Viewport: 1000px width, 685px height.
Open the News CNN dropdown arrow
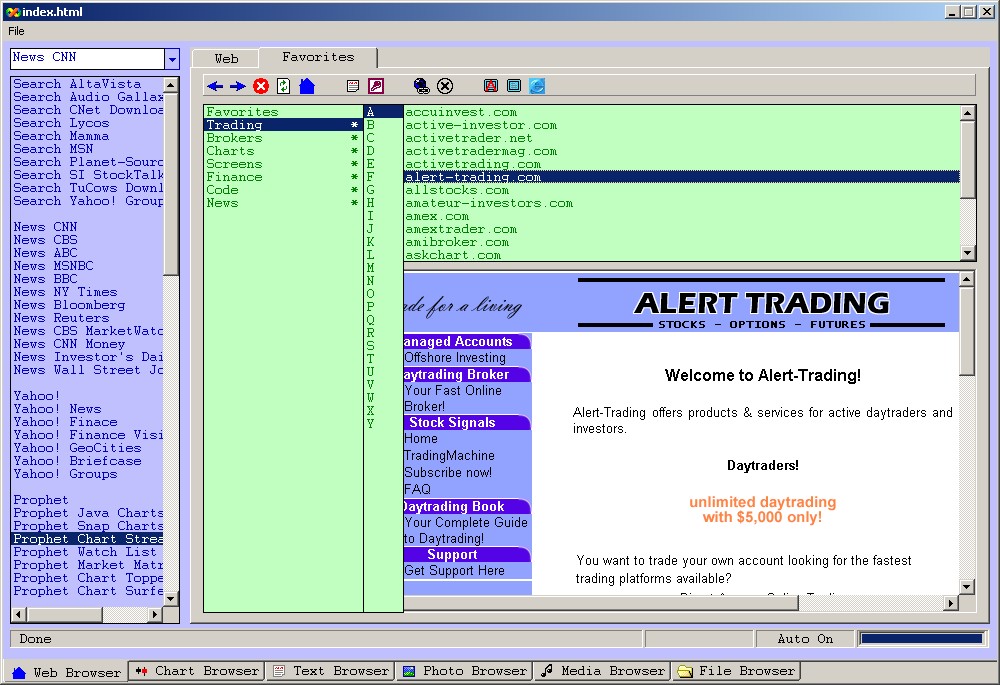coord(171,59)
